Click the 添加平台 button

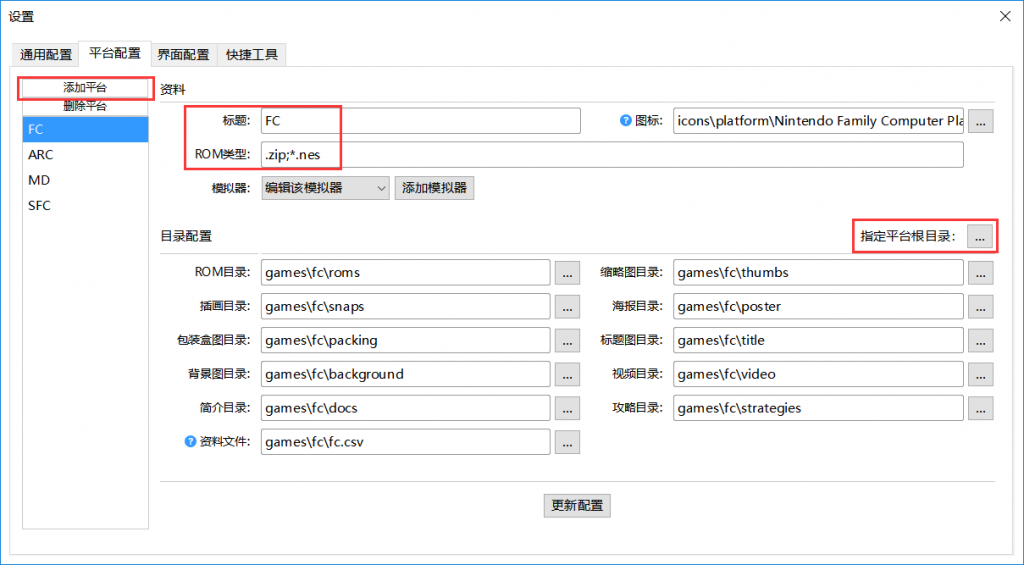[85, 88]
